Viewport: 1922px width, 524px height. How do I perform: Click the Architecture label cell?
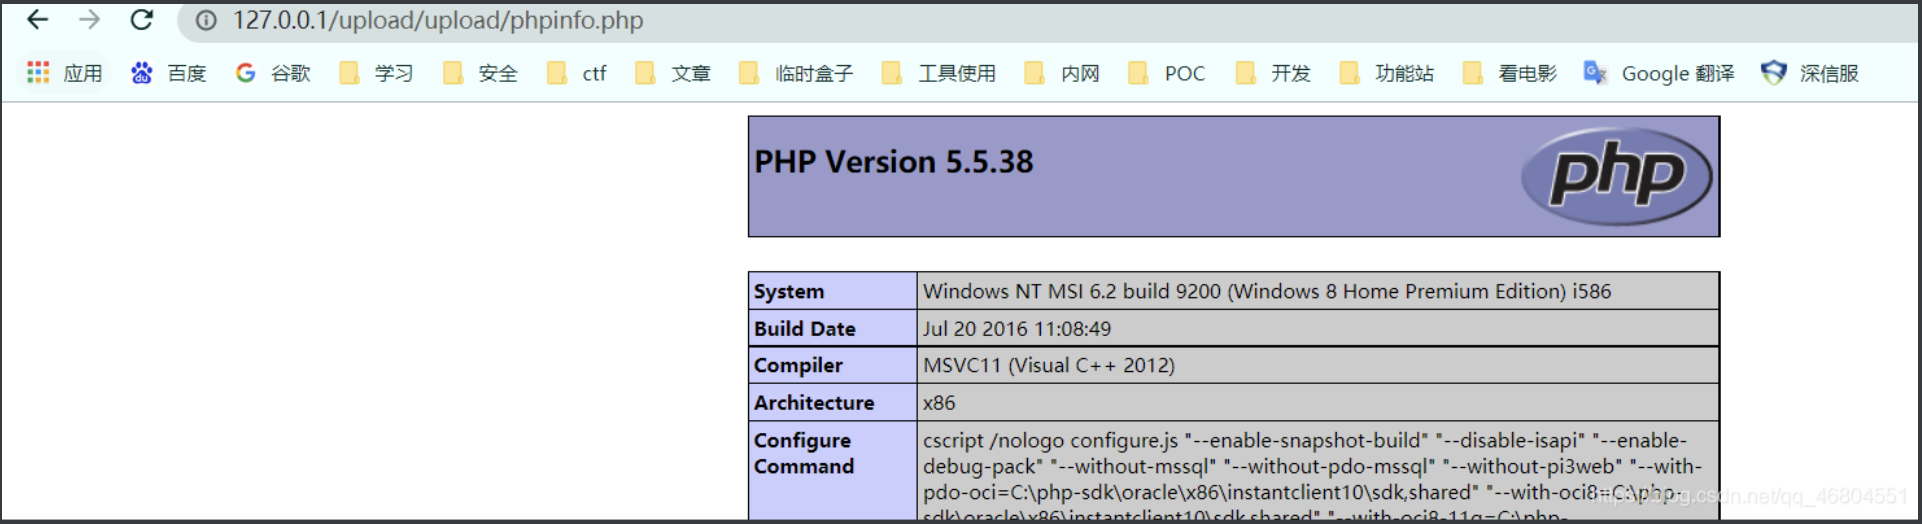click(x=832, y=402)
